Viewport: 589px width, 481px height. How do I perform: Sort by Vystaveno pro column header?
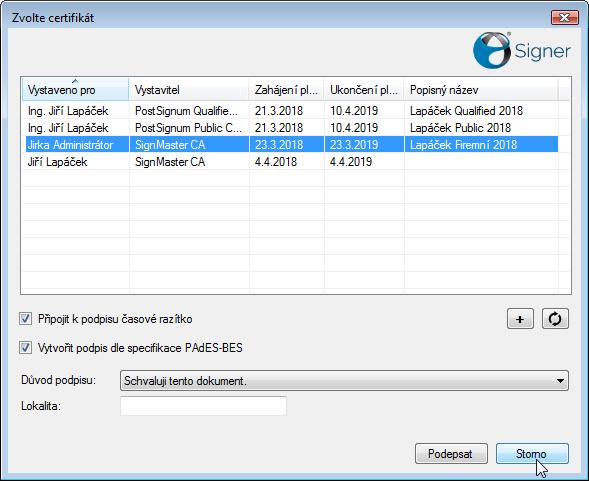[x=75, y=89]
